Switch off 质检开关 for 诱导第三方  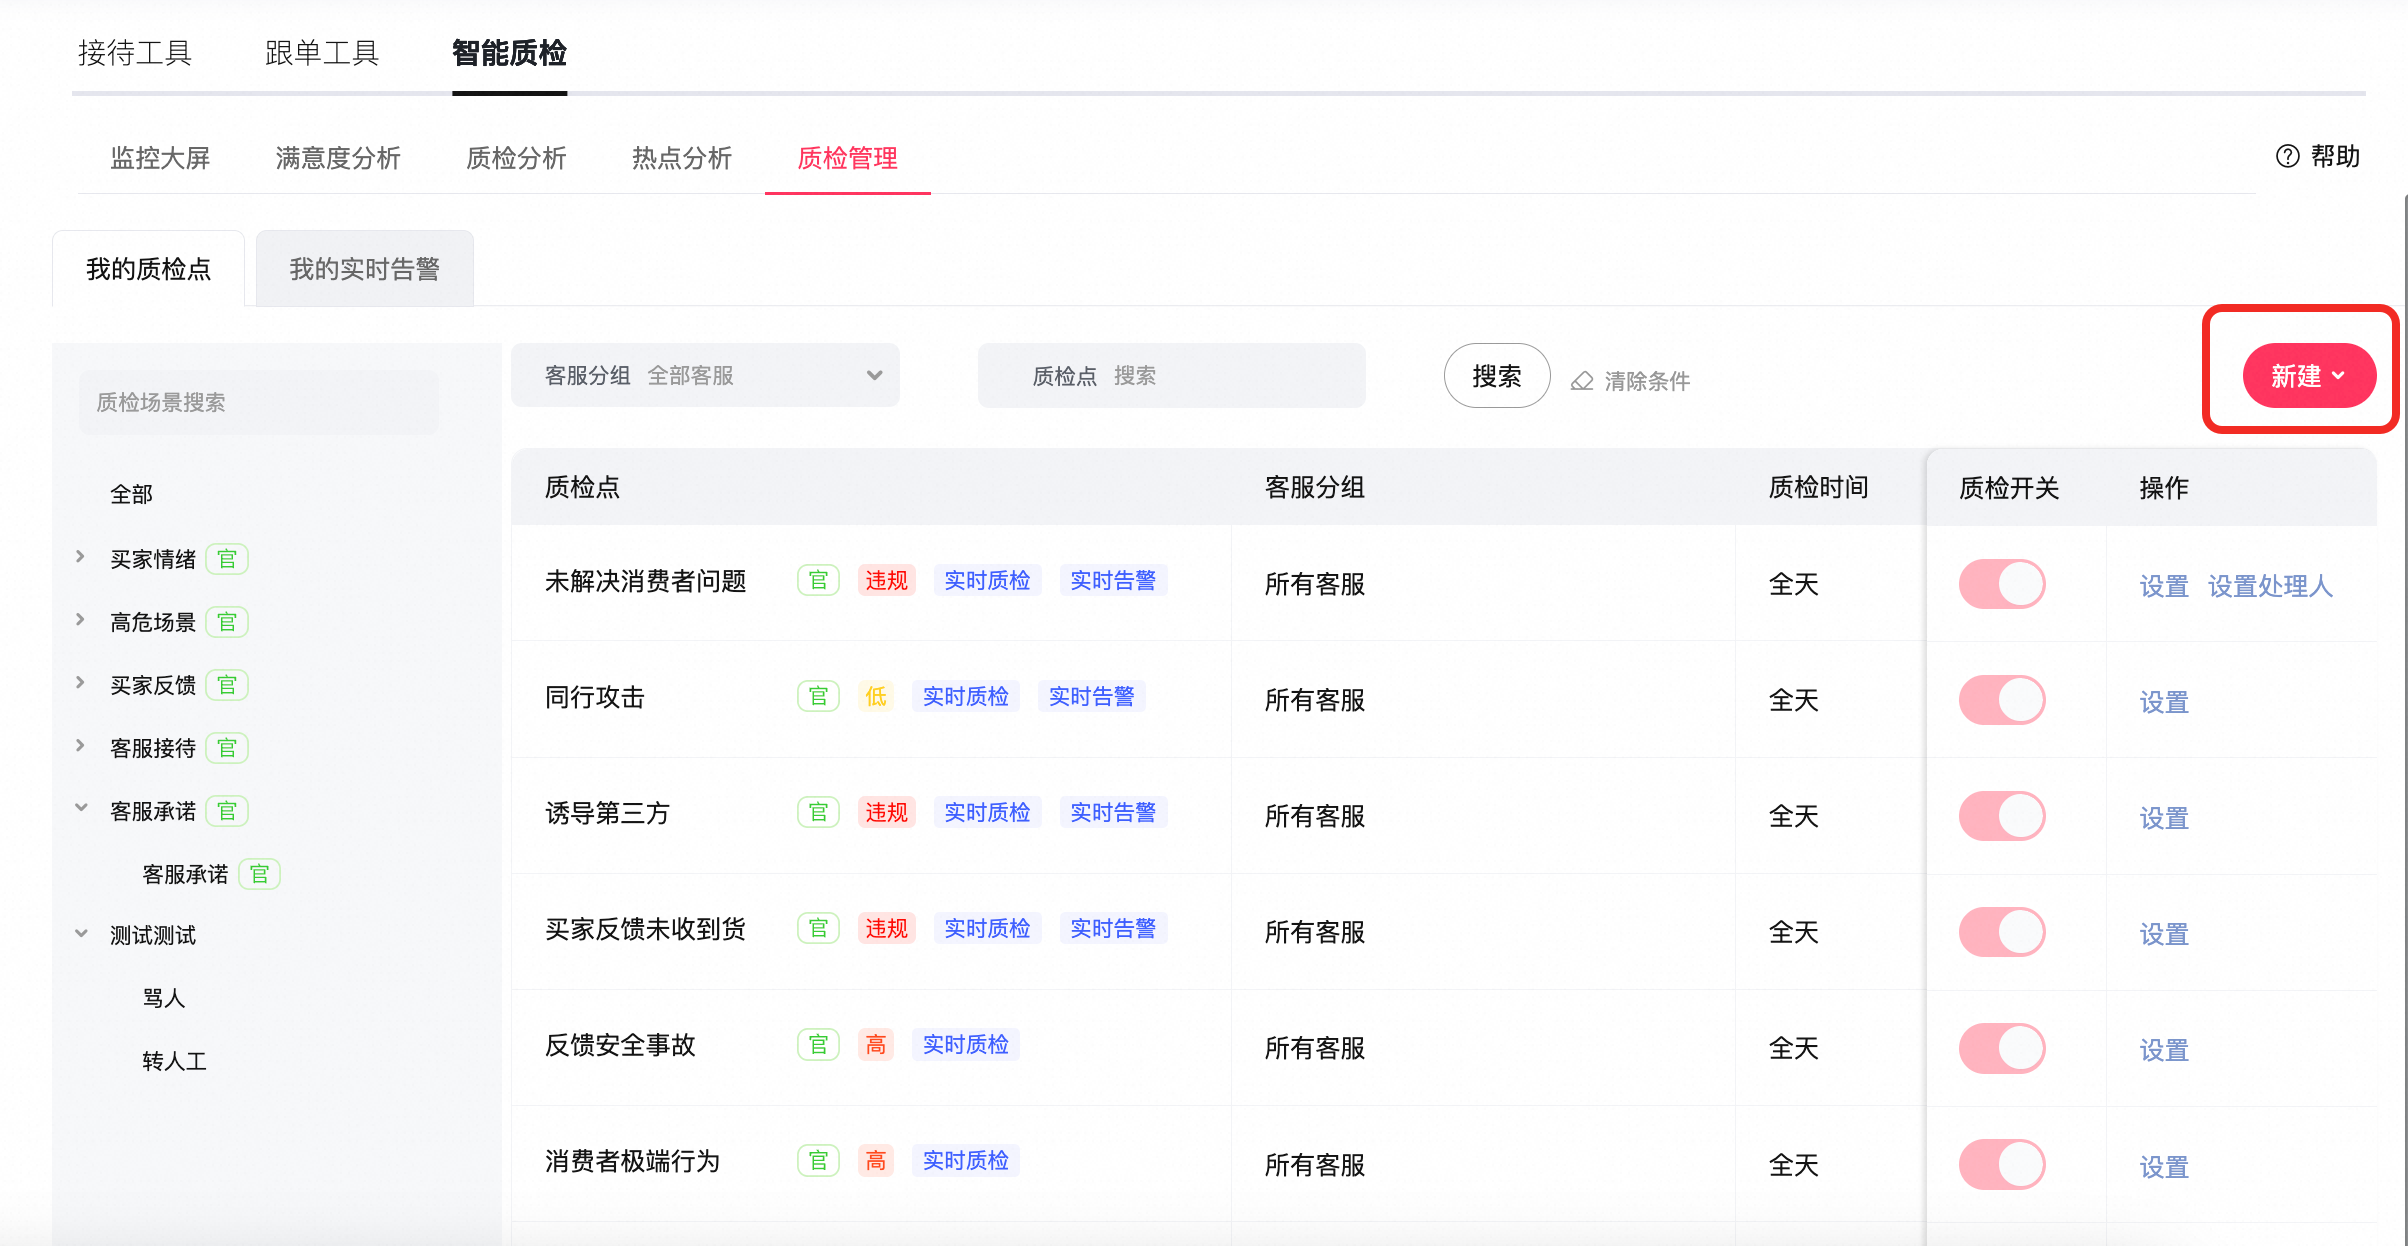pyautogui.click(x=2002, y=816)
